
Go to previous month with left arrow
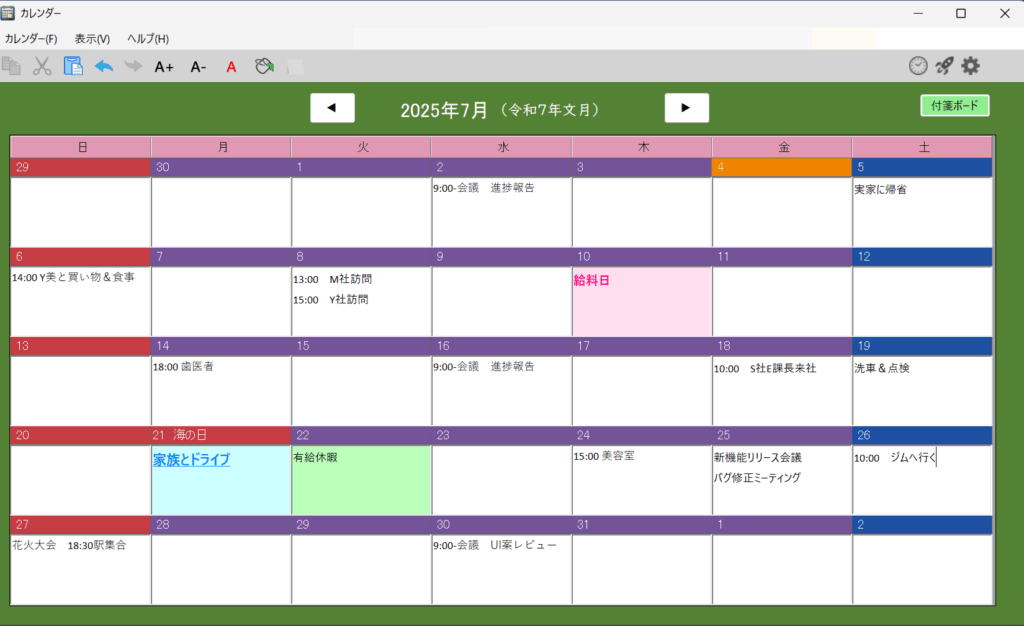(x=332, y=108)
